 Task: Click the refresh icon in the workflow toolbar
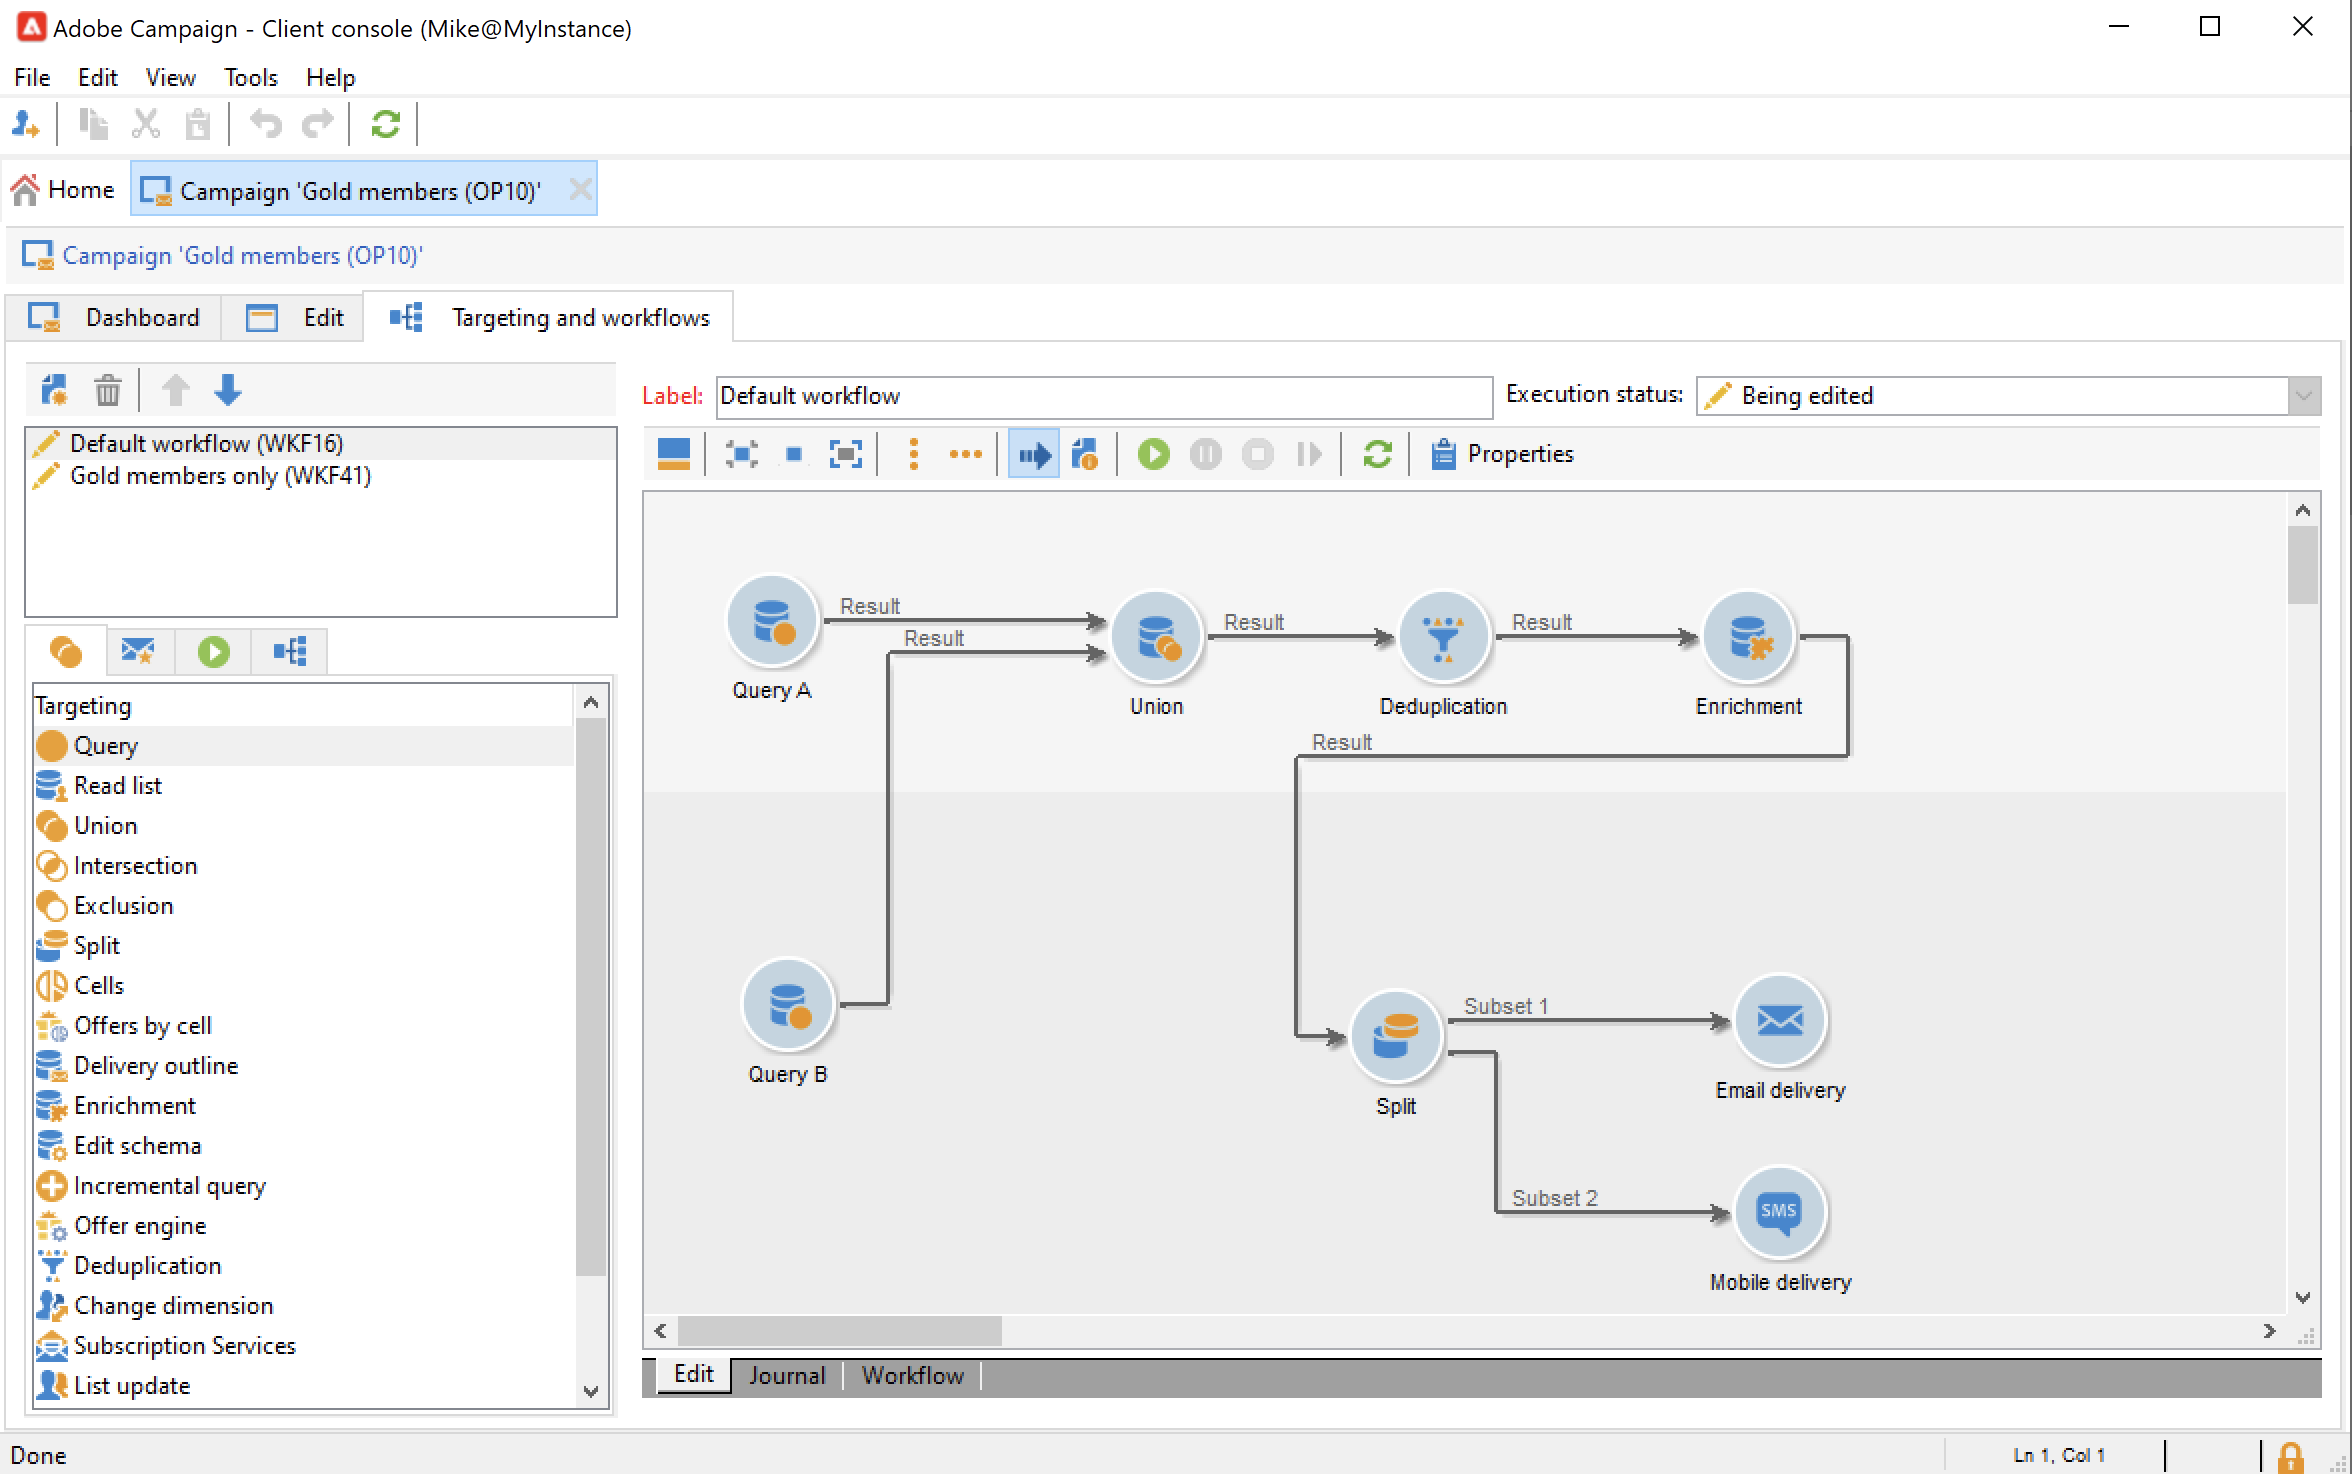coord(1377,455)
